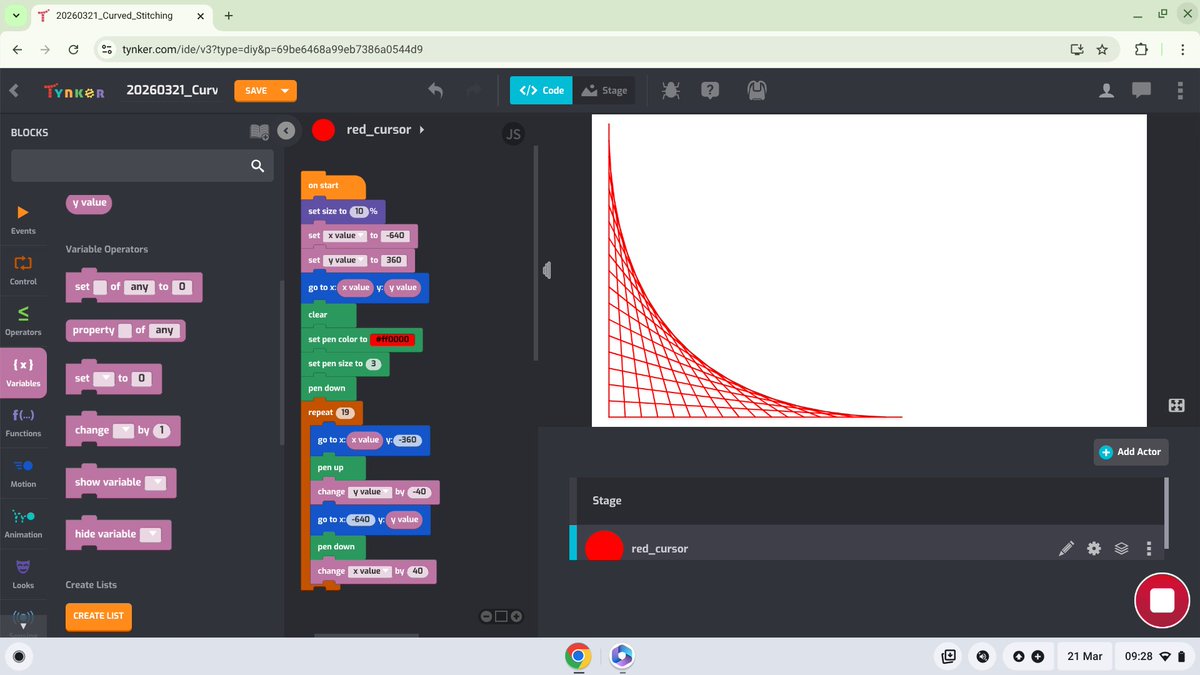
Task: Expand the red_cursor actor selector arrow
Action: click(x=421, y=130)
